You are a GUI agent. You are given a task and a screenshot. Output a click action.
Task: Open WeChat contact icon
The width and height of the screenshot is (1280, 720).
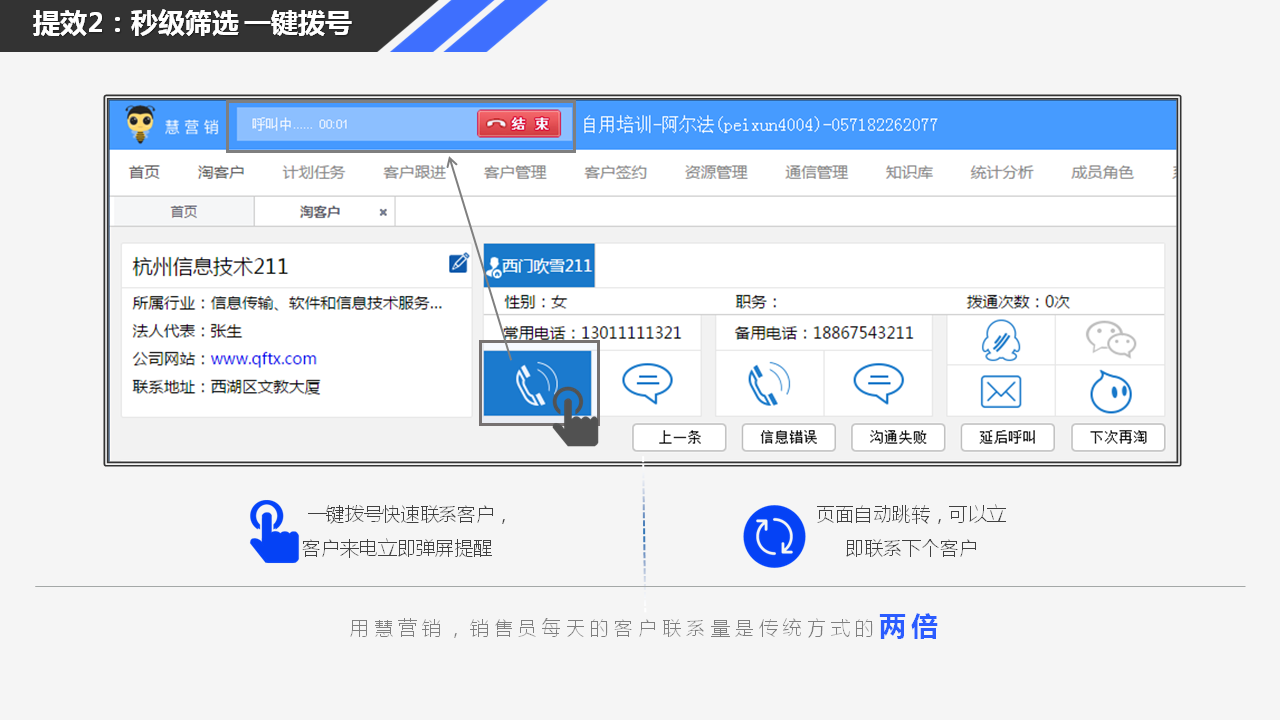pos(1110,340)
